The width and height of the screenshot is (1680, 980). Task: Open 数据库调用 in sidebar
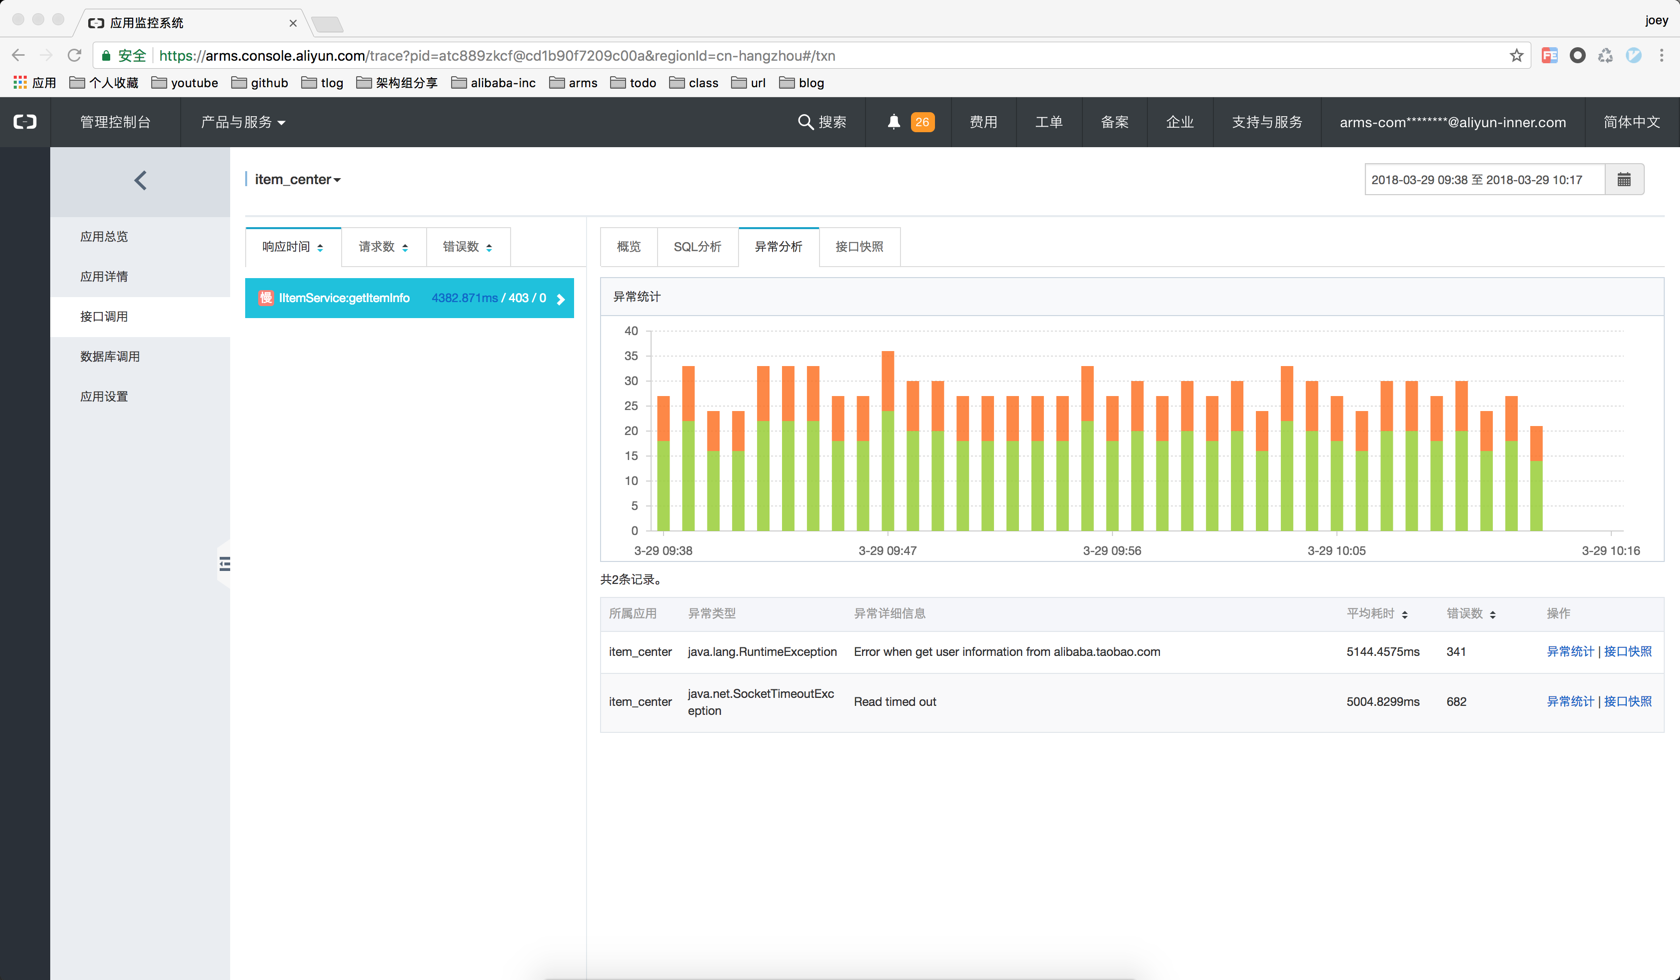point(140,357)
